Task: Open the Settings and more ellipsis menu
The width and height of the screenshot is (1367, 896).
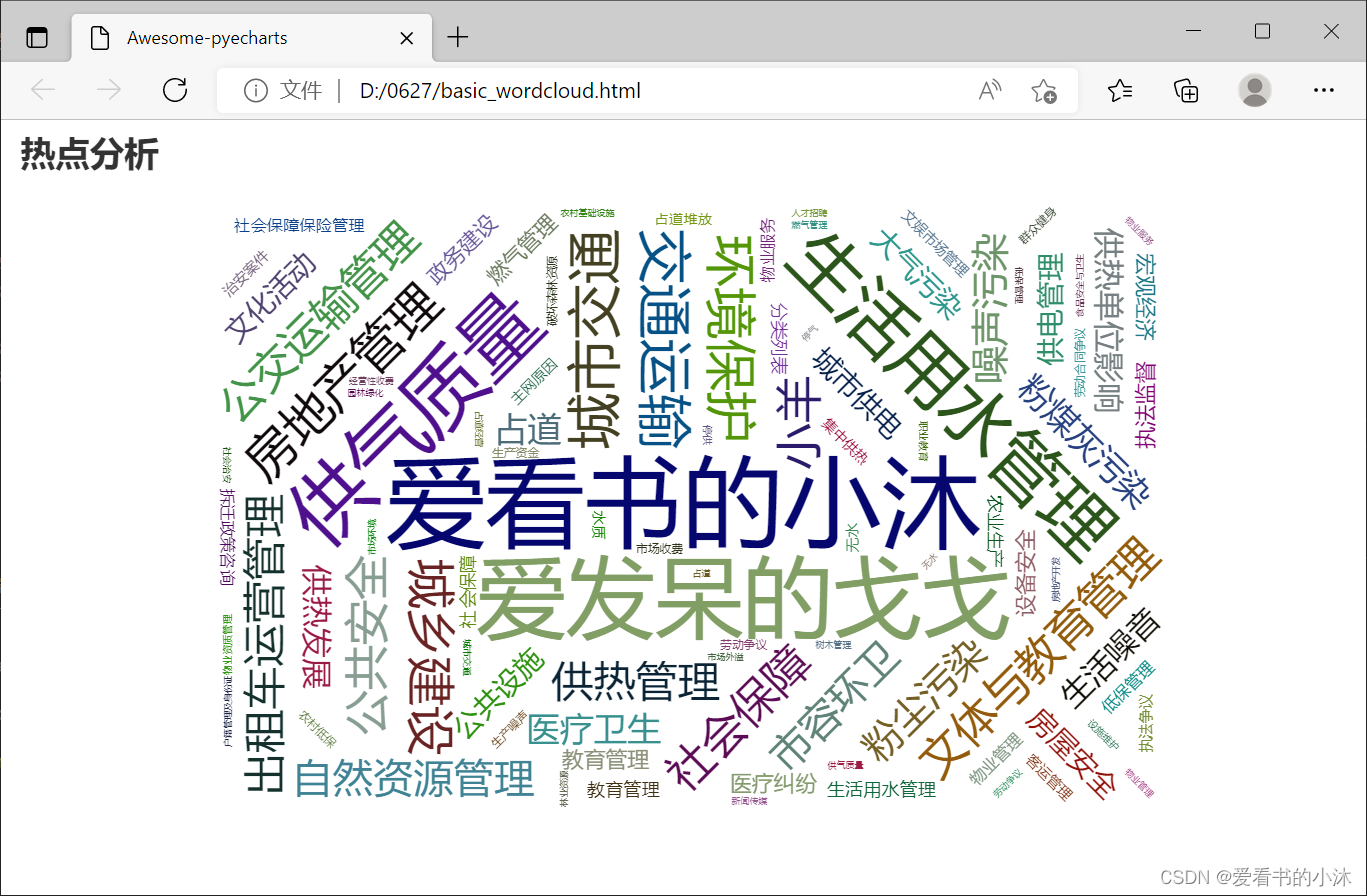Action: (x=1323, y=90)
